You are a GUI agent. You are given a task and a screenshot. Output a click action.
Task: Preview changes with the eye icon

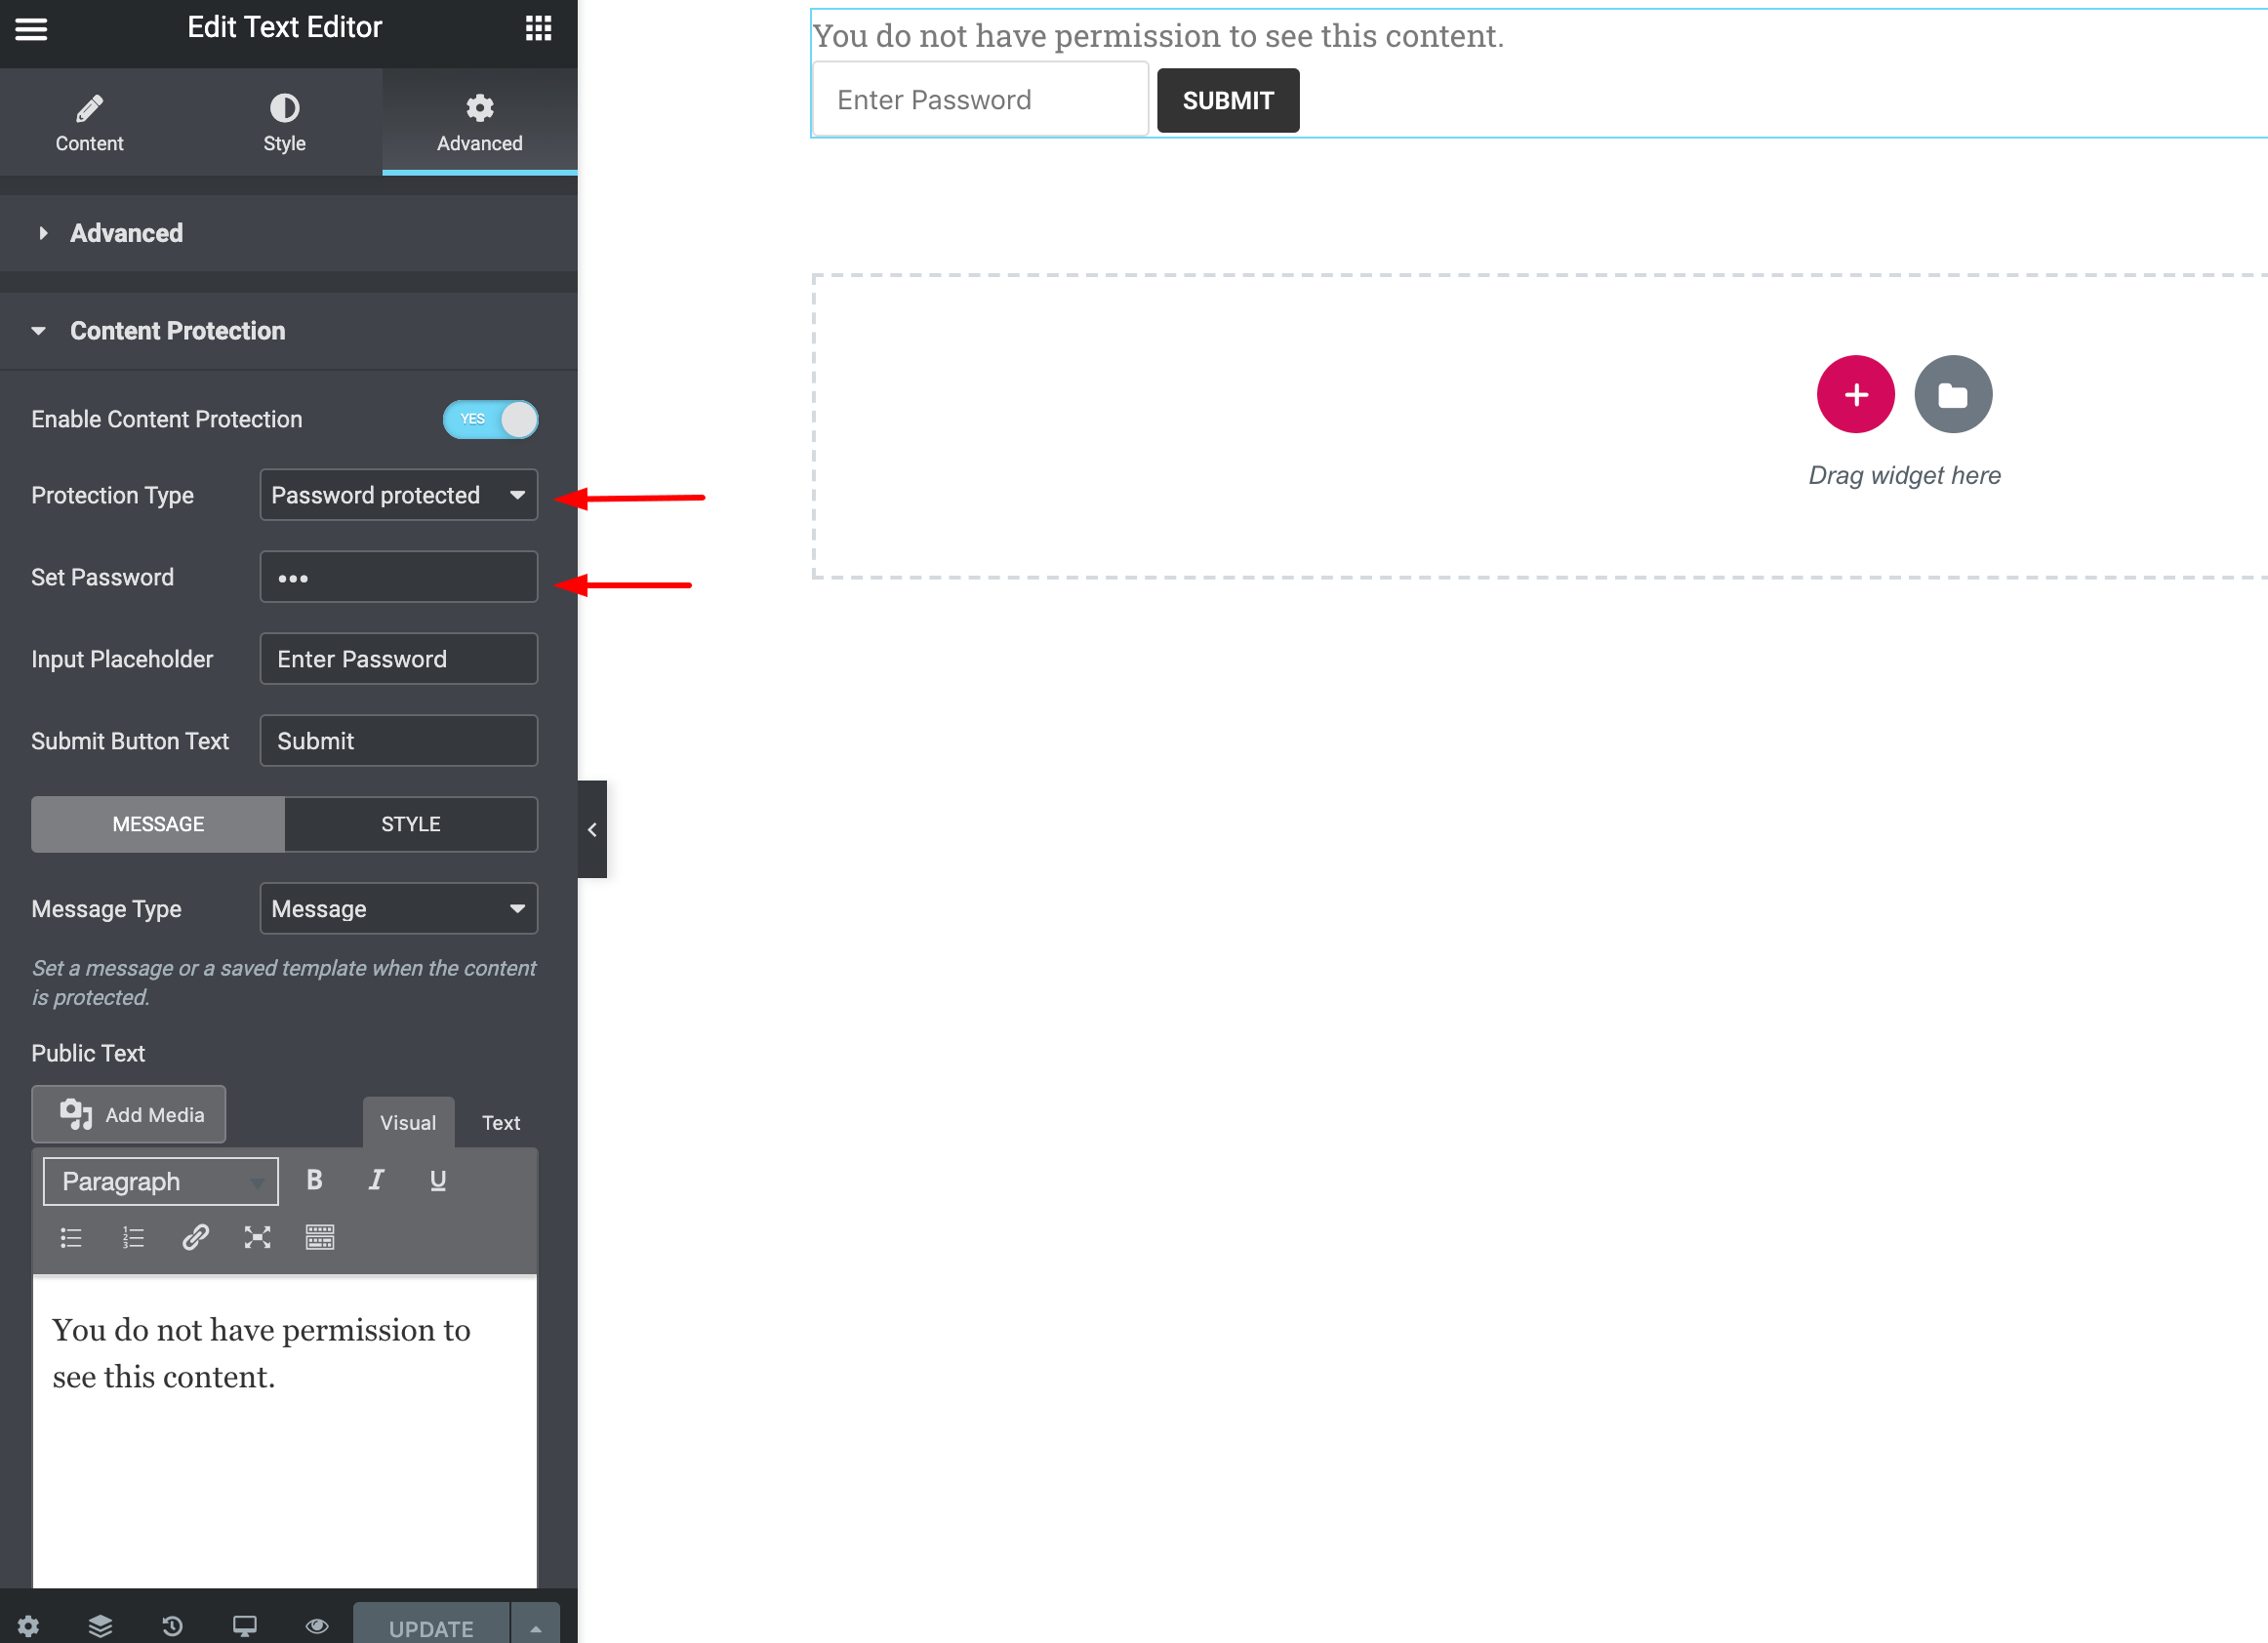(x=317, y=1625)
